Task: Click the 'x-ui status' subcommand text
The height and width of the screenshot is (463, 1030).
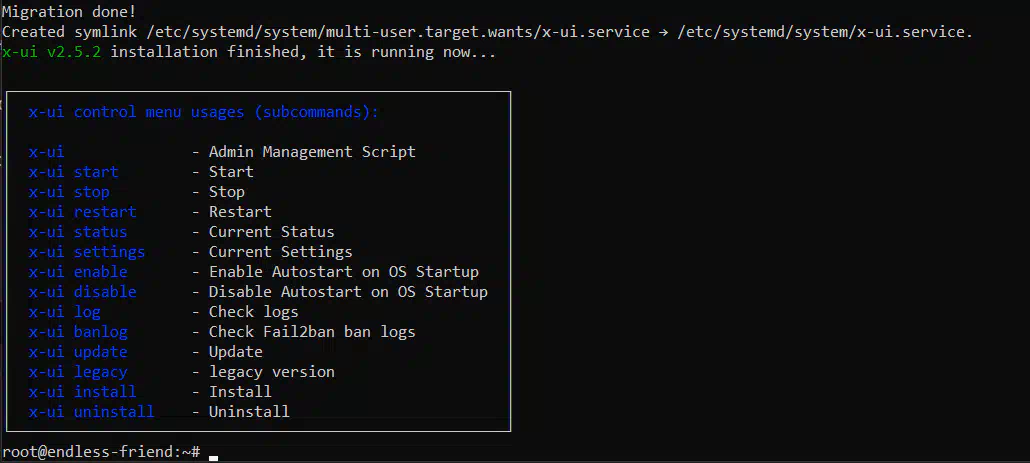Action: [78, 232]
